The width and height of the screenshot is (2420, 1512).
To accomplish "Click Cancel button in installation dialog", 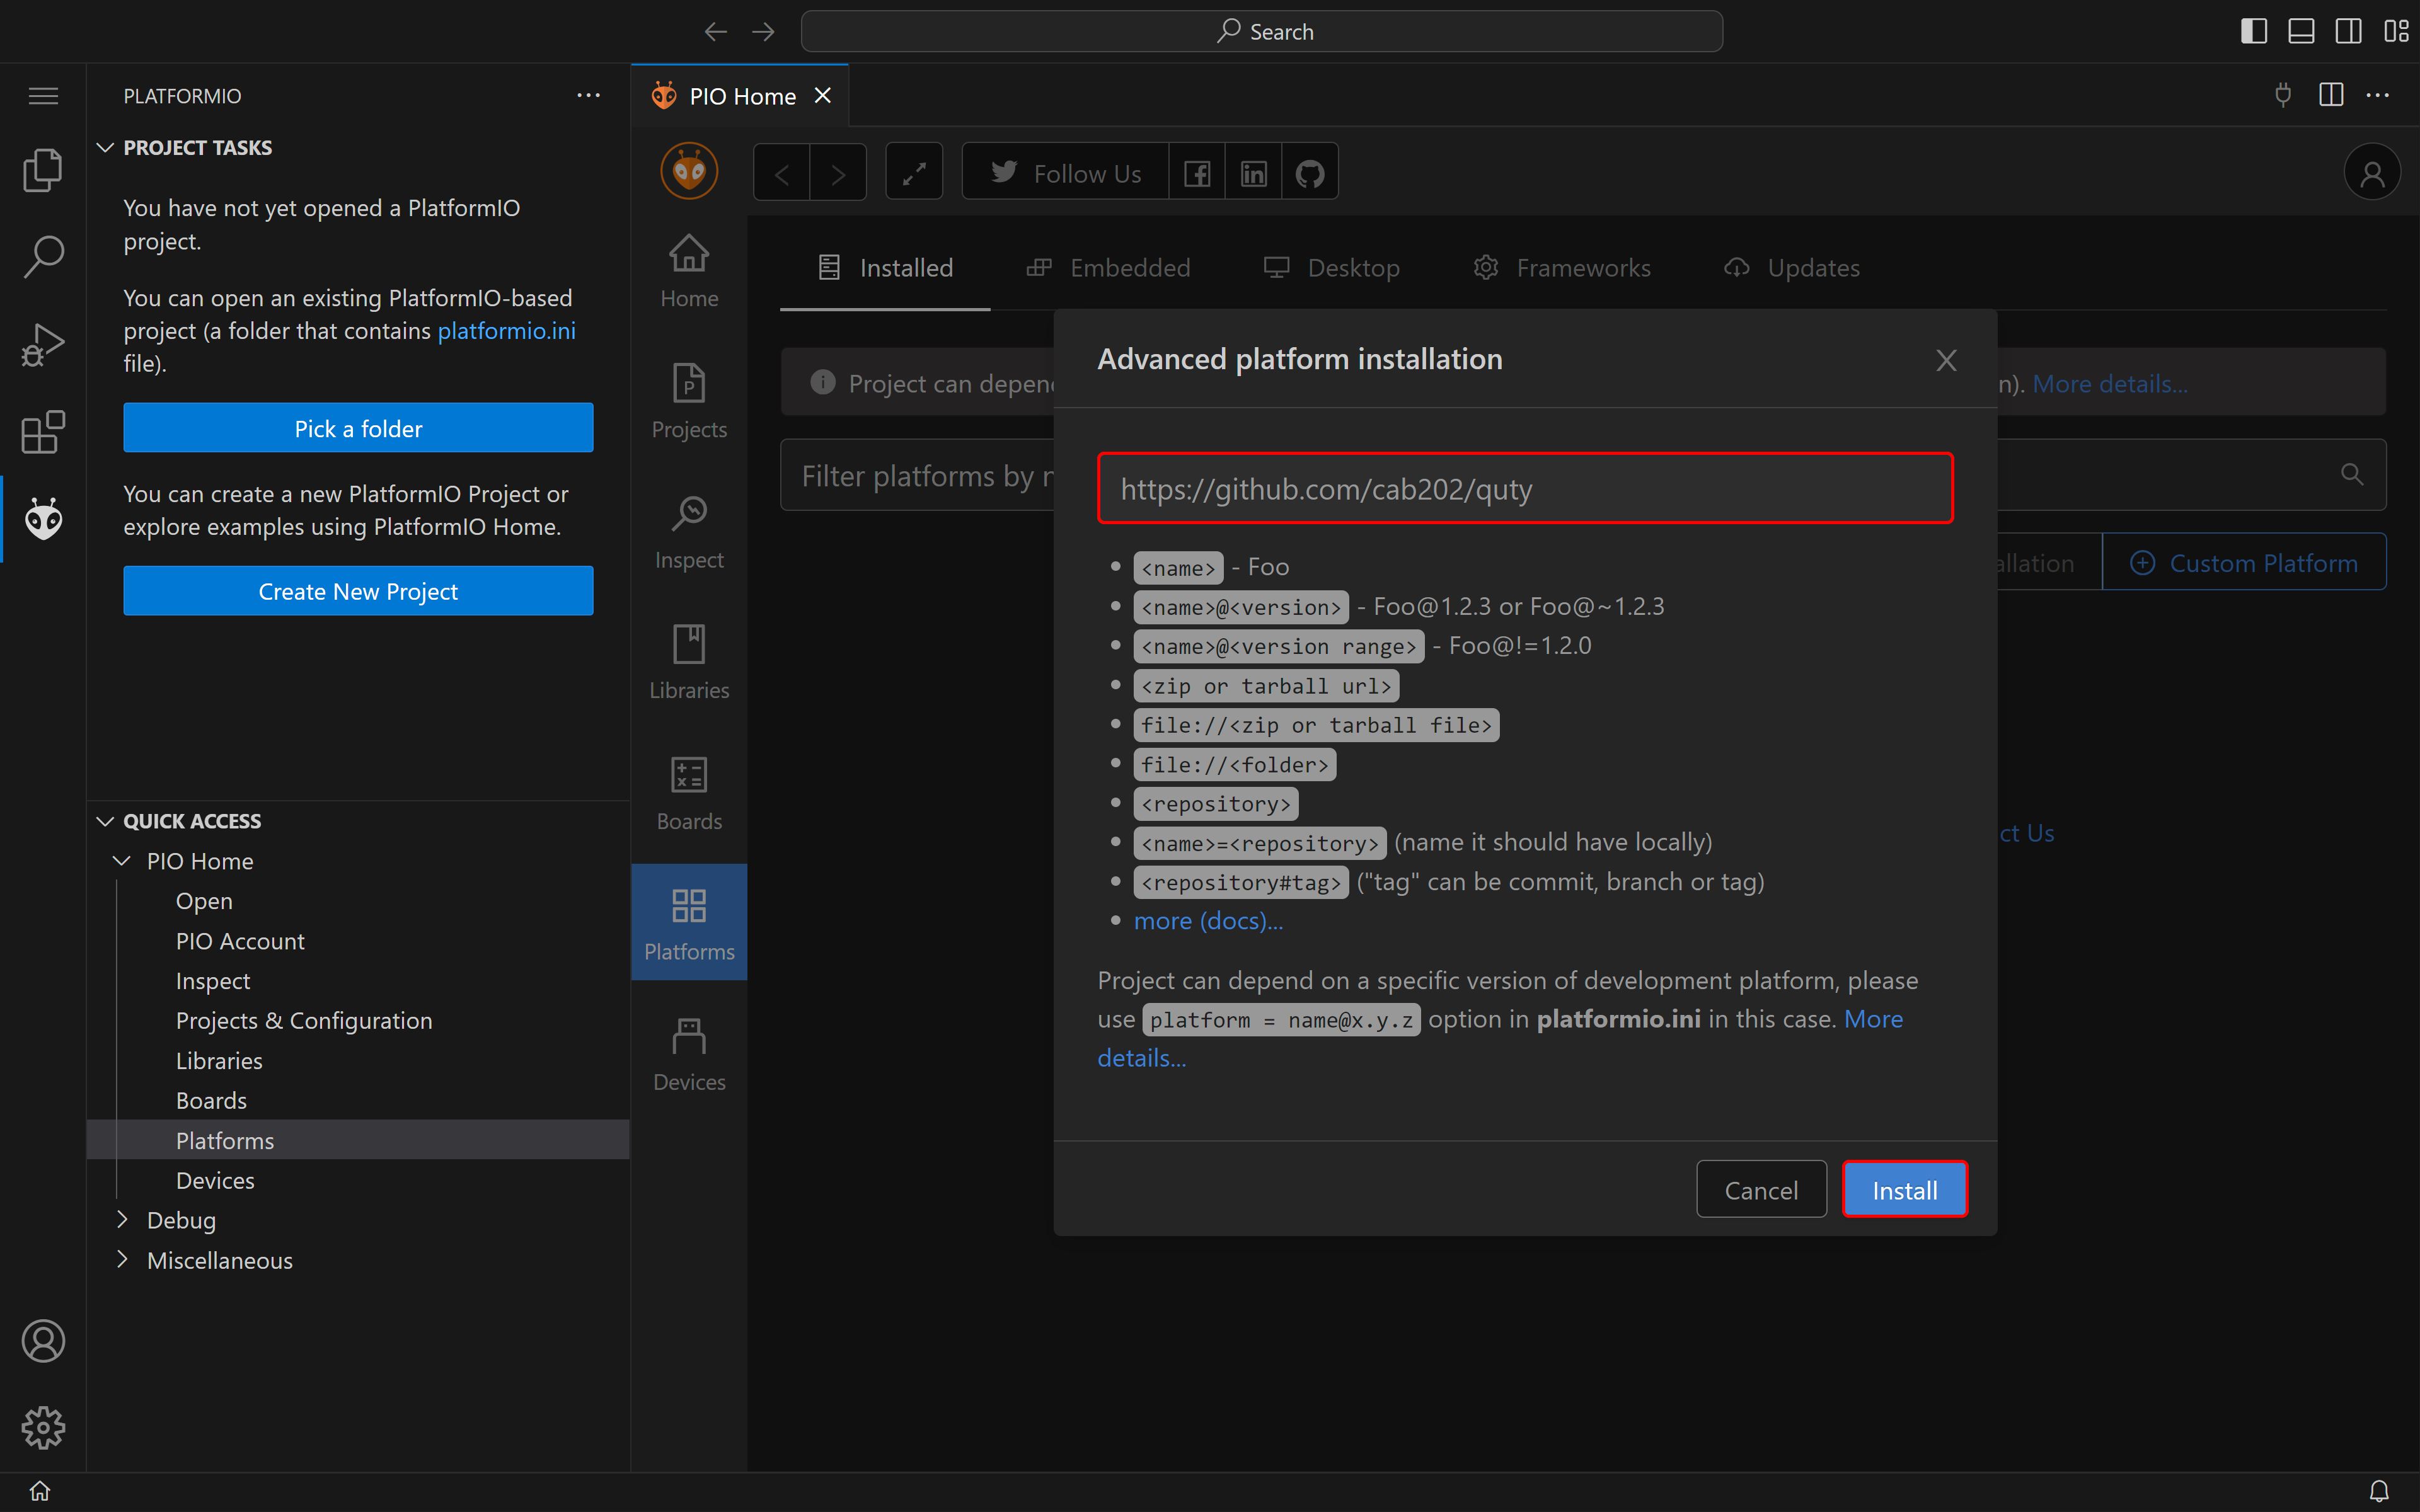I will 1760,1188.
